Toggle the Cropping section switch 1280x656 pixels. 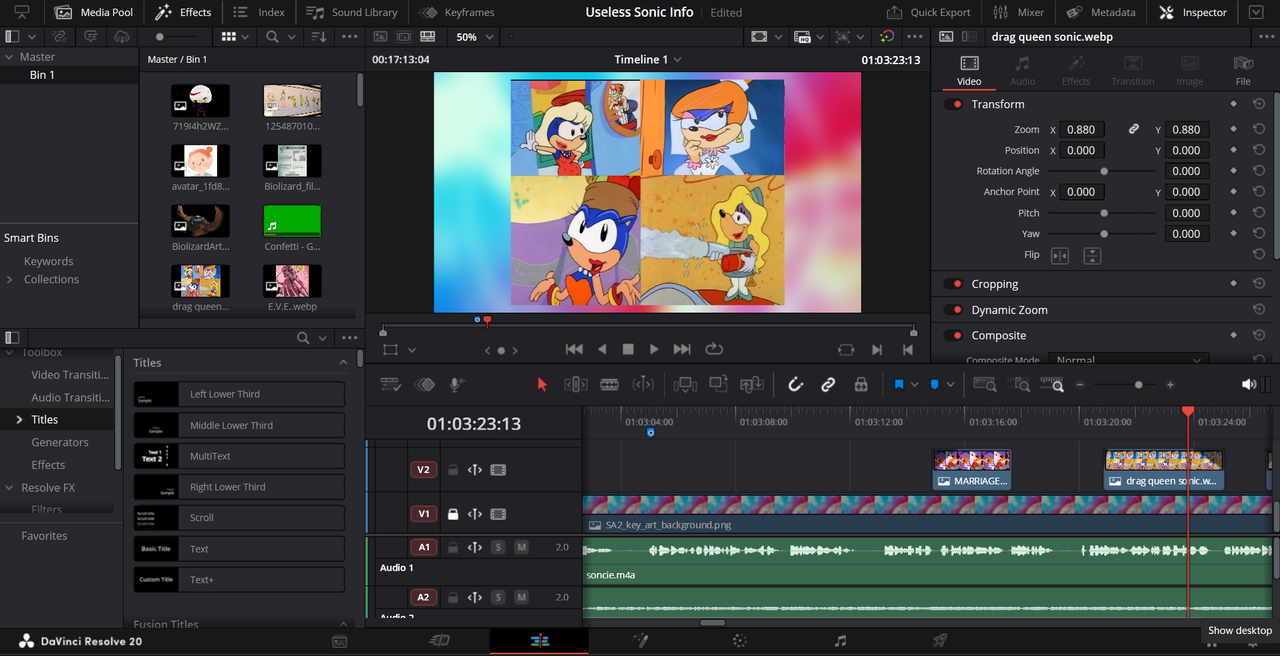point(954,284)
